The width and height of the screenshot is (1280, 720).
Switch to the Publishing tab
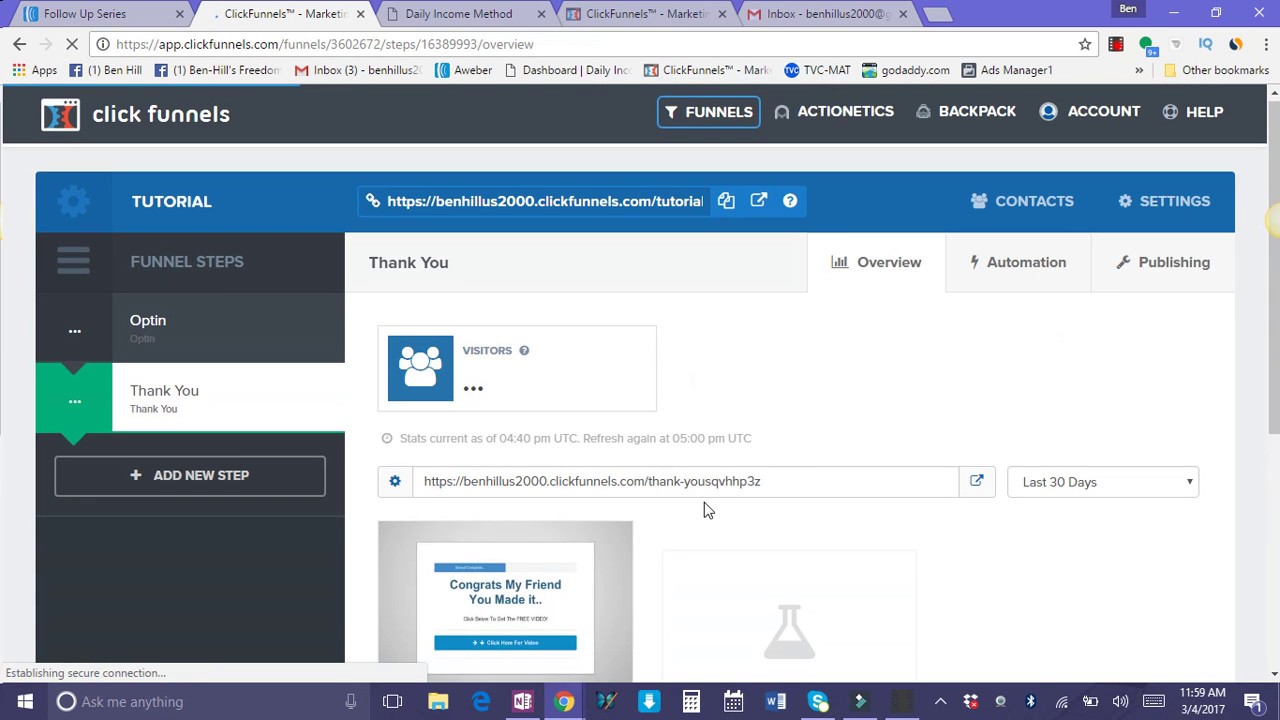1163,262
